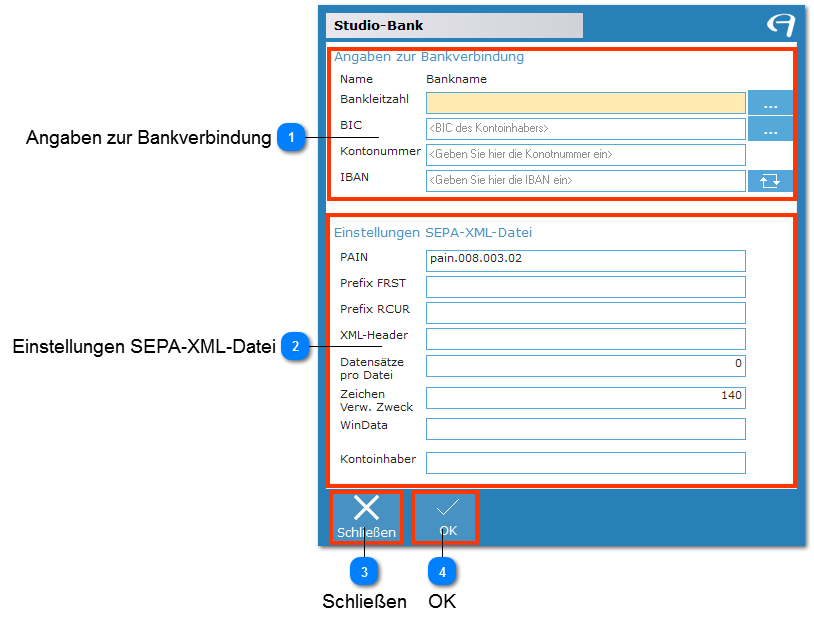Click the WinData label
This screenshot has width=814, height=628.
[x=363, y=425]
